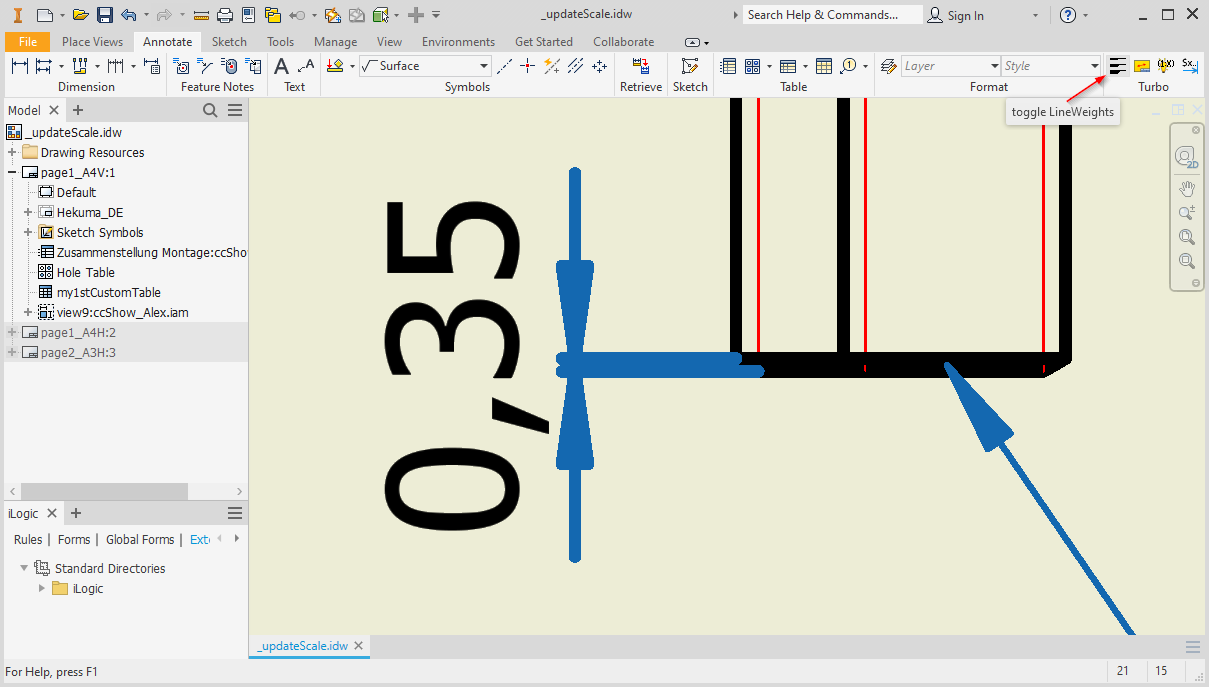Collapse the page1_A4V:1 sheet node

coord(12,173)
